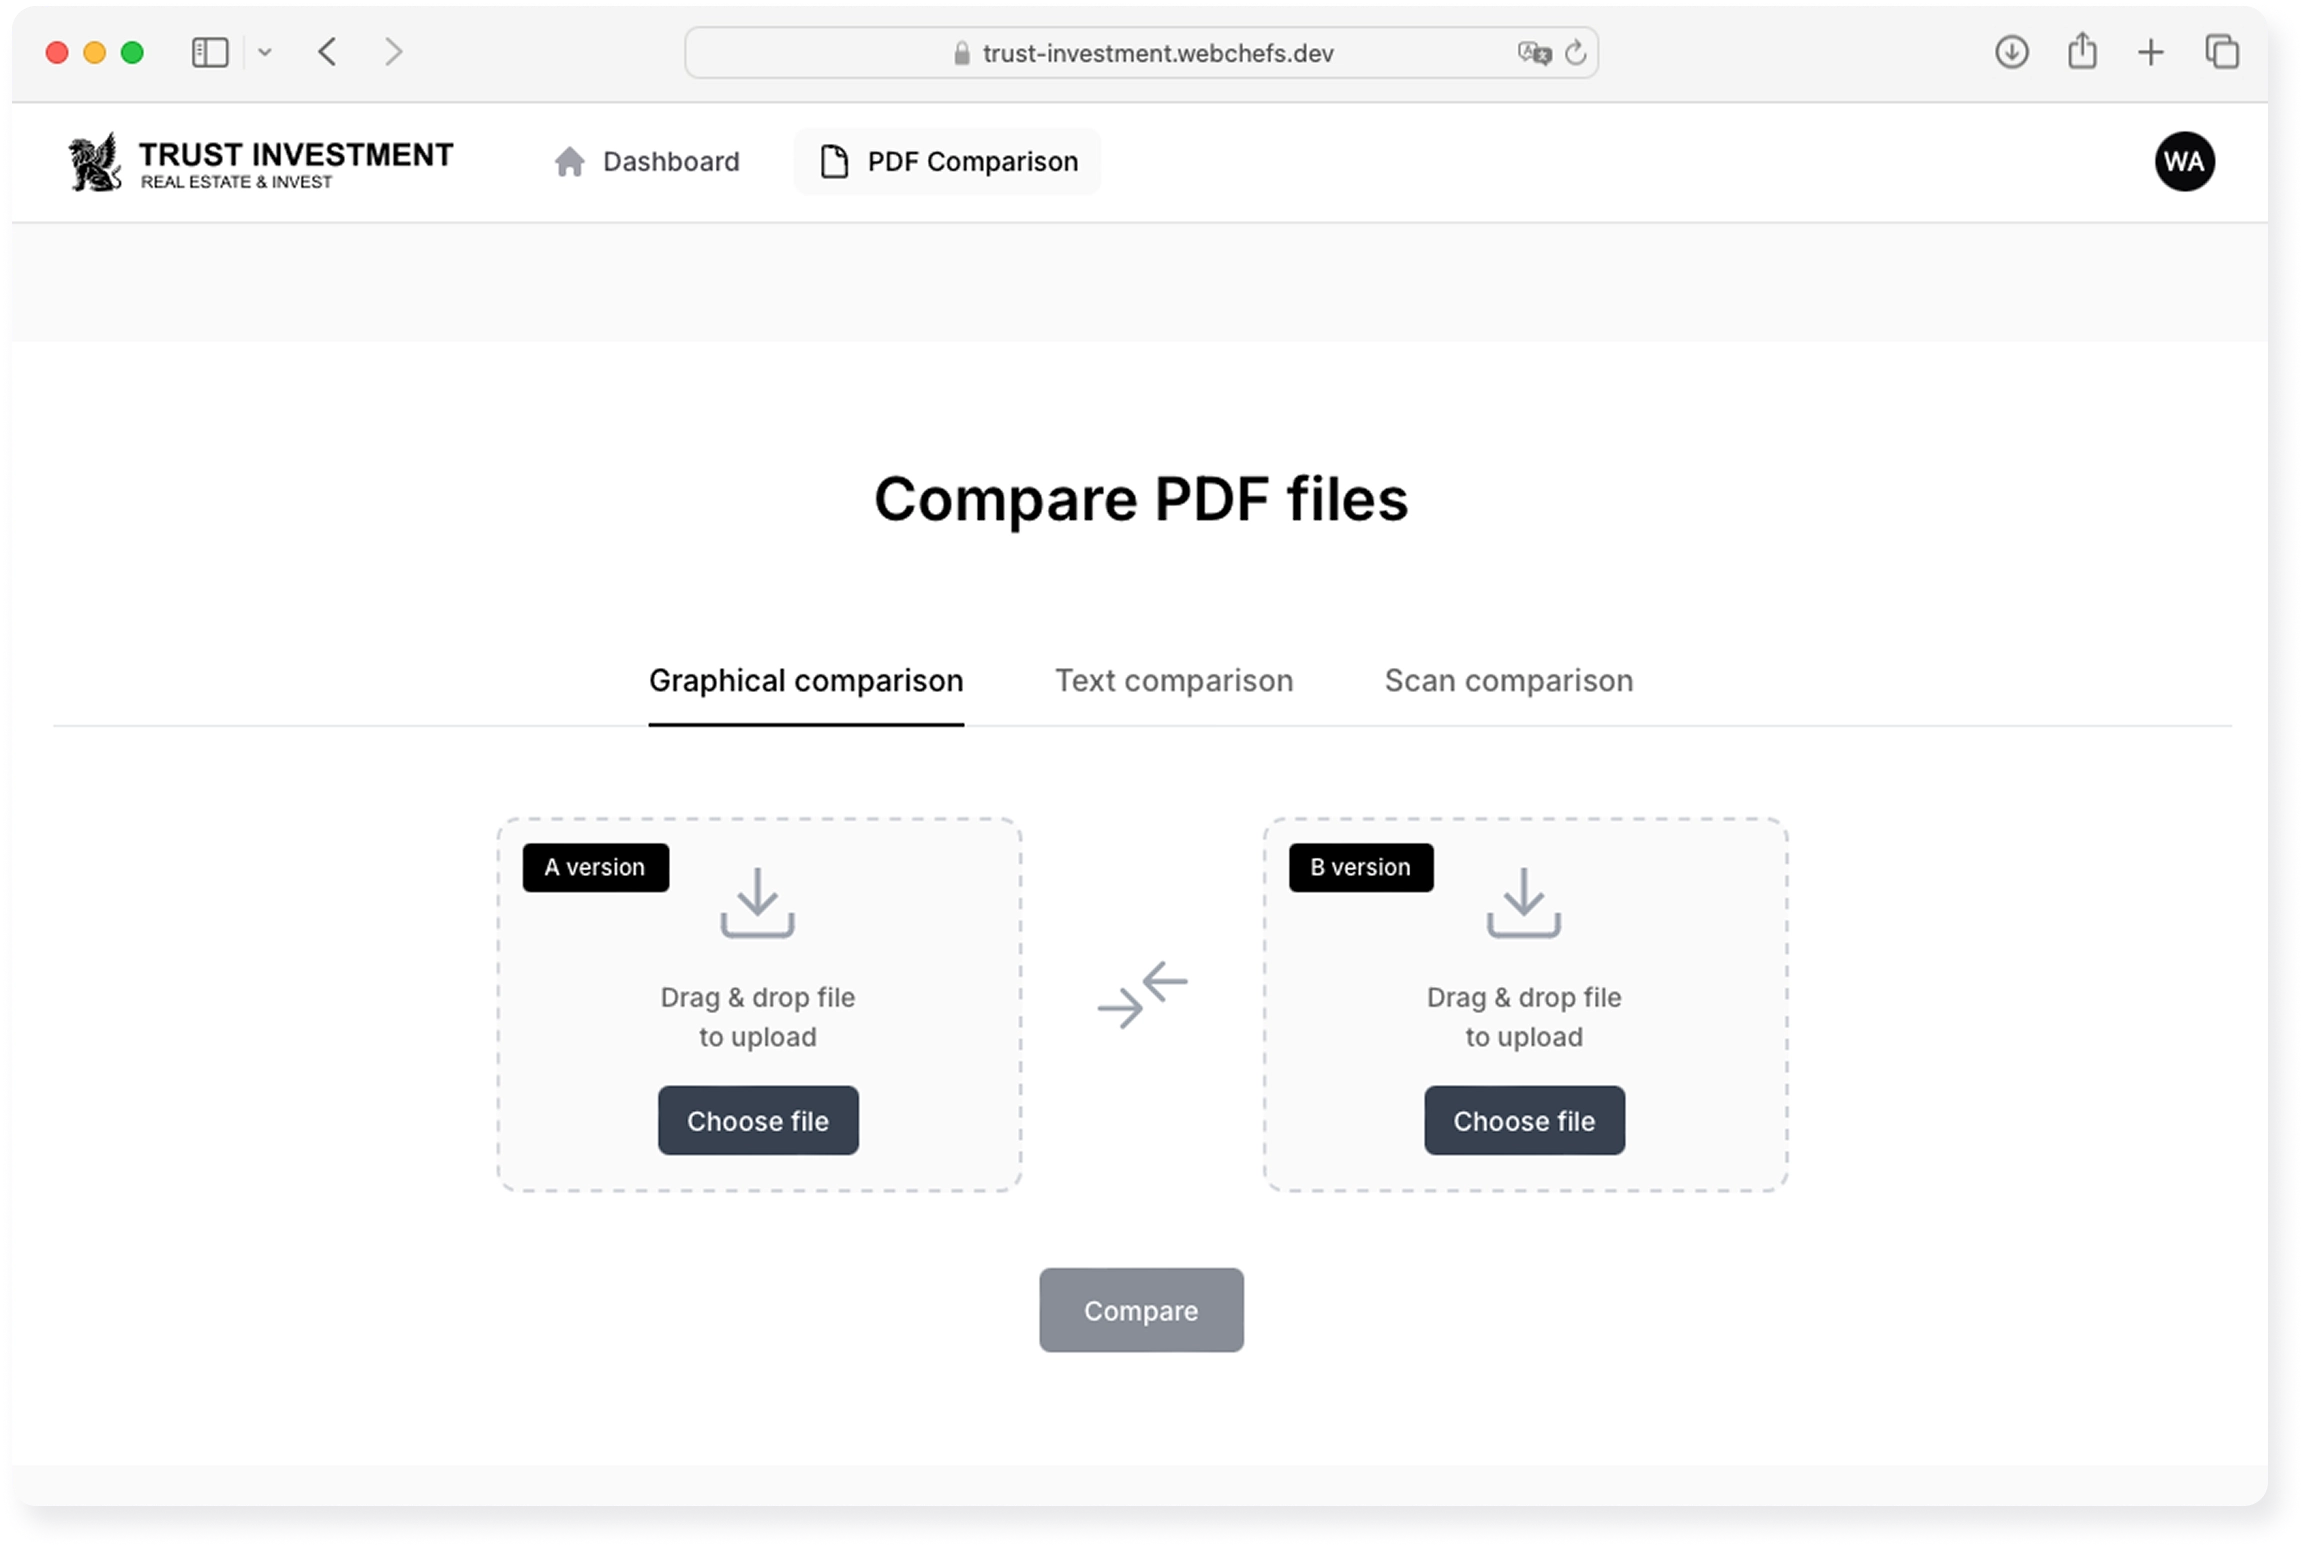Choose file for the B version
The width and height of the screenshot is (2304, 1548).
(x=1523, y=1121)
